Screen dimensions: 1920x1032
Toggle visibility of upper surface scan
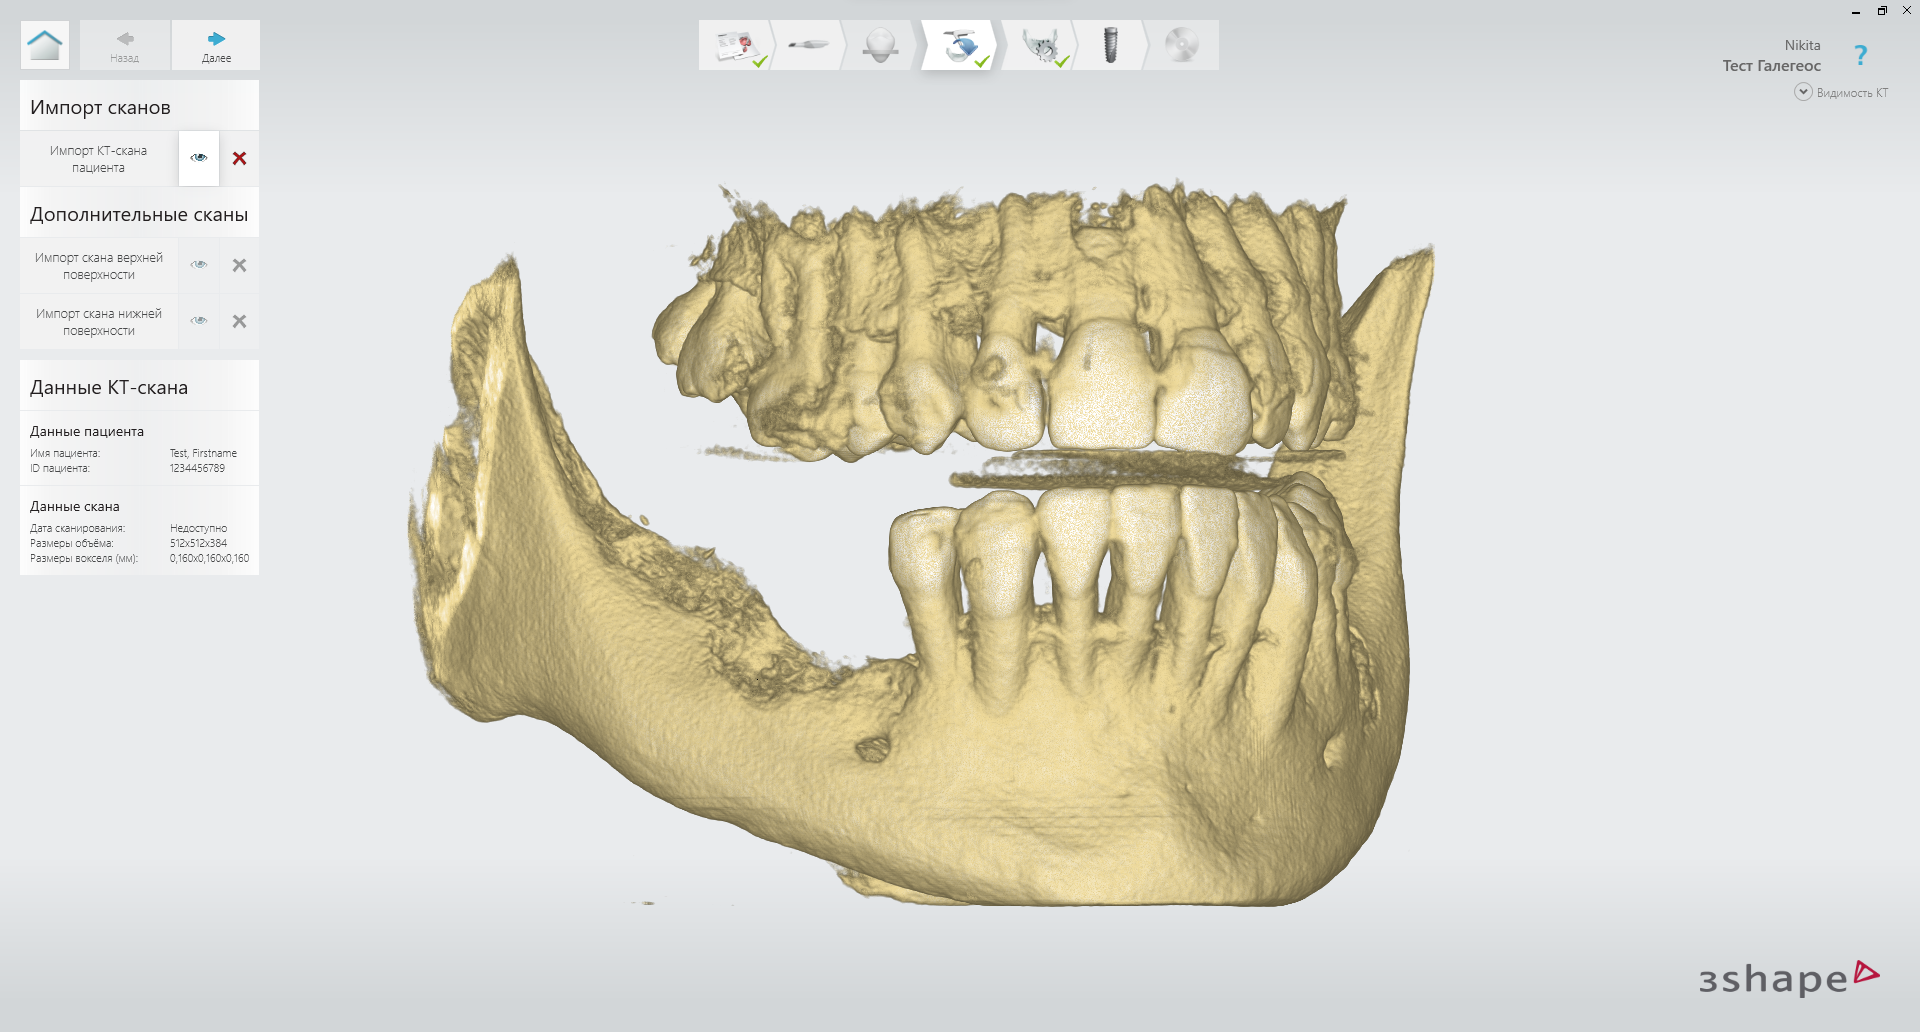[199, 265]
